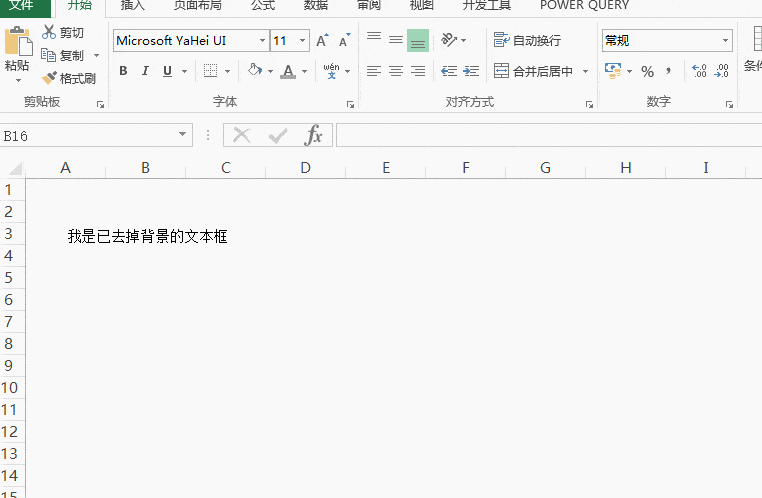Image resolution: width=762 pixels, height=498 pixels.
Task: Select Center horizontal alignment icon
Action: click(x=396, y=71)
